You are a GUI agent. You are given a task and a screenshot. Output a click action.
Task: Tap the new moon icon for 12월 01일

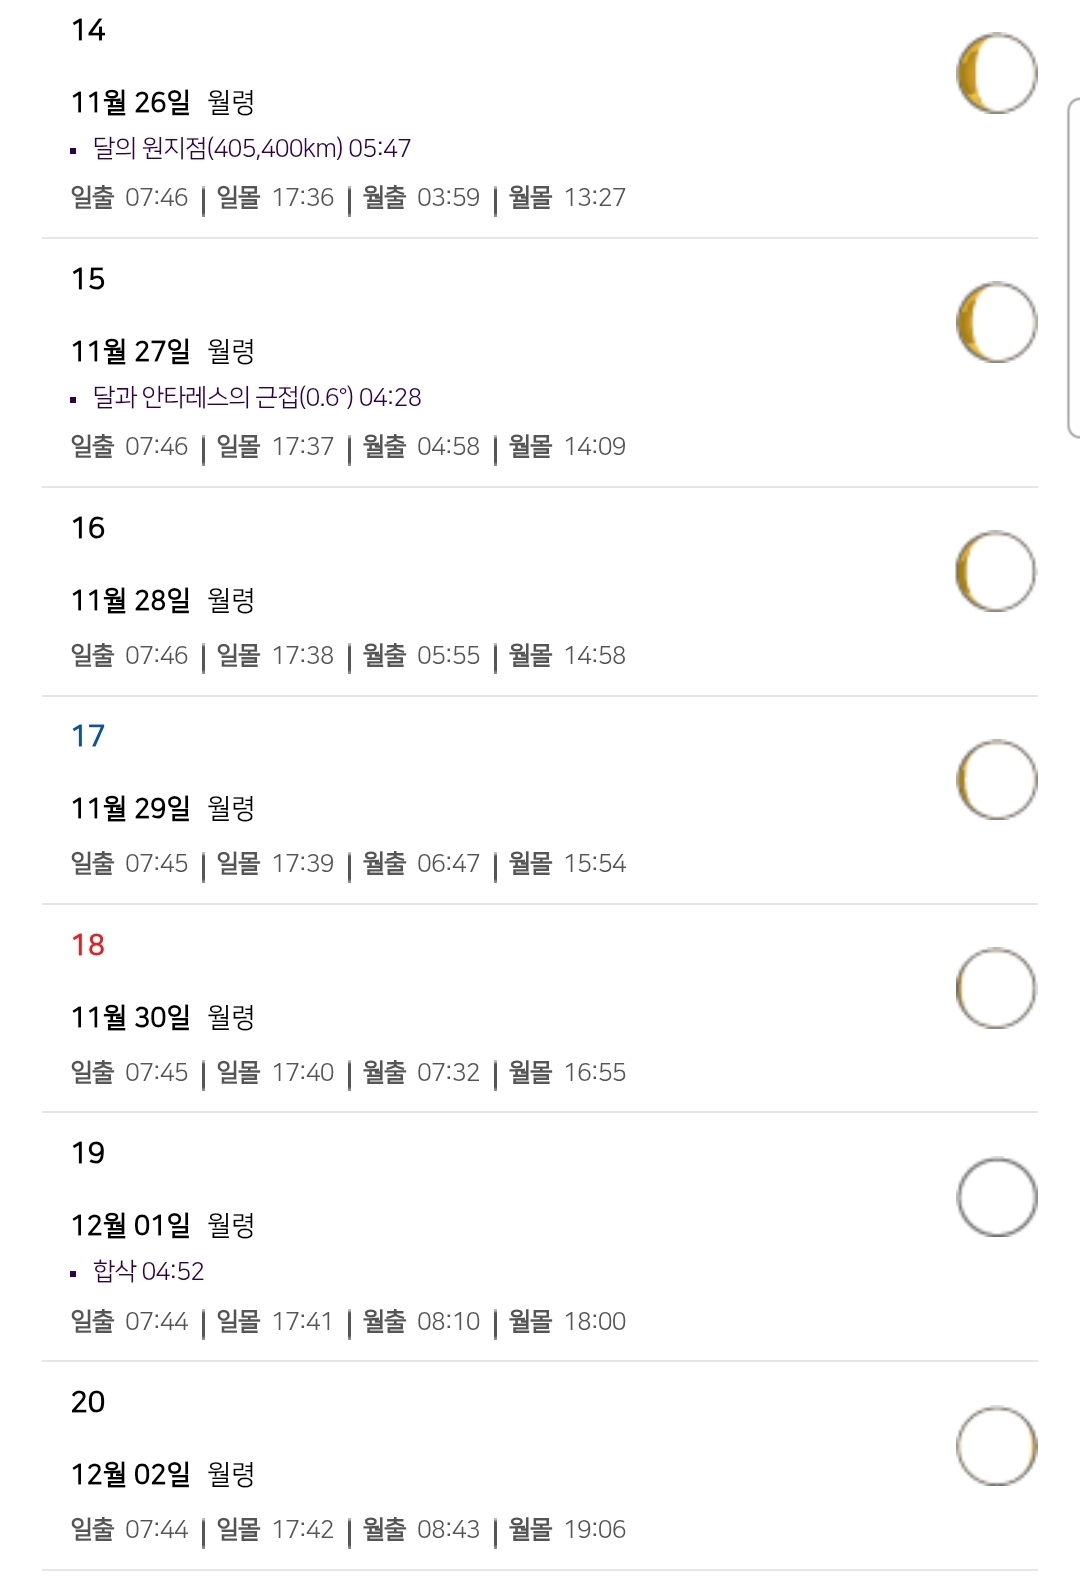pyautogui.click(x=996, y=1197)
